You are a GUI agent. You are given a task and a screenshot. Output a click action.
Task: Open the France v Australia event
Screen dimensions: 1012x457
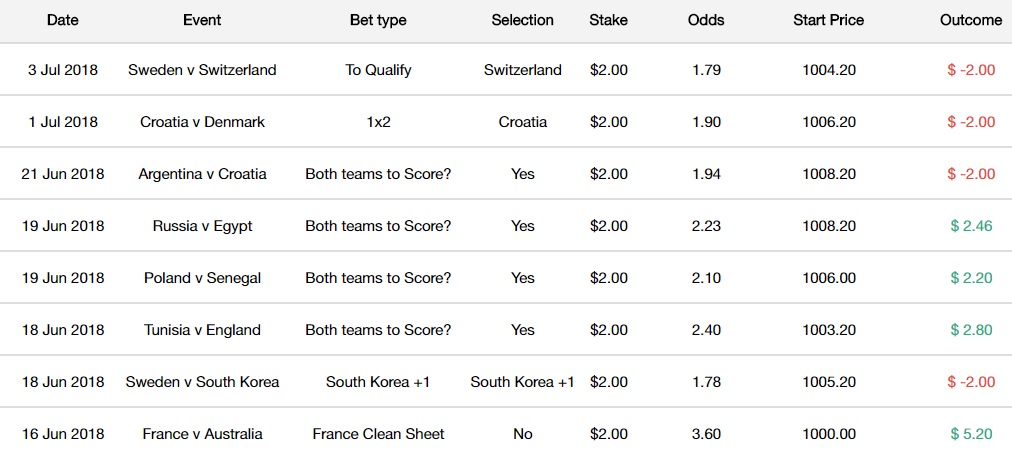click(202, 434)
